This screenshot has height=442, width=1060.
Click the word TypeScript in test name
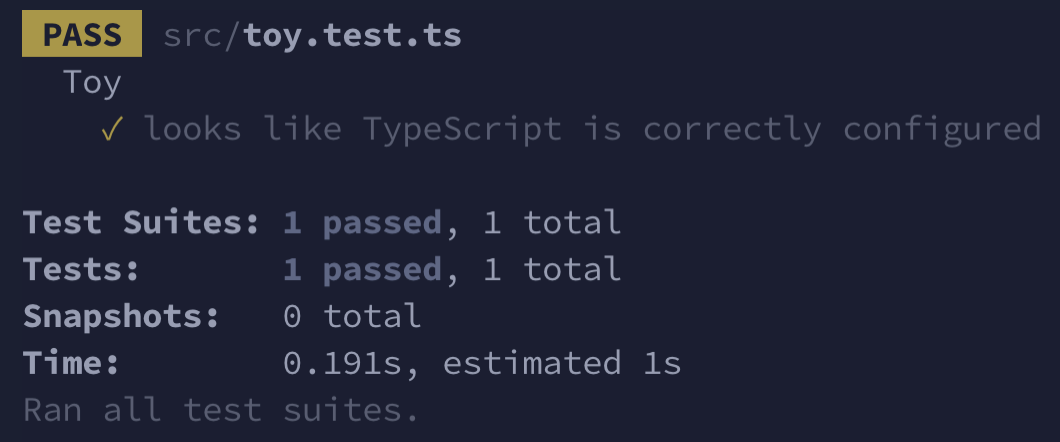(x=462, y=129)
